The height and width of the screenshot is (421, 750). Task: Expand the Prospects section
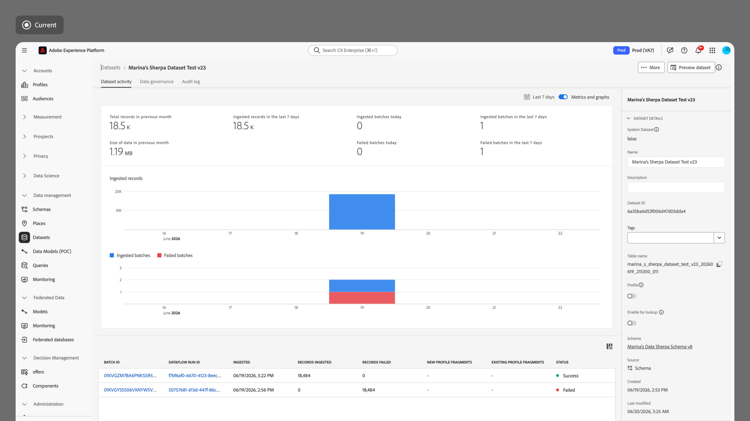click(24, 136)
